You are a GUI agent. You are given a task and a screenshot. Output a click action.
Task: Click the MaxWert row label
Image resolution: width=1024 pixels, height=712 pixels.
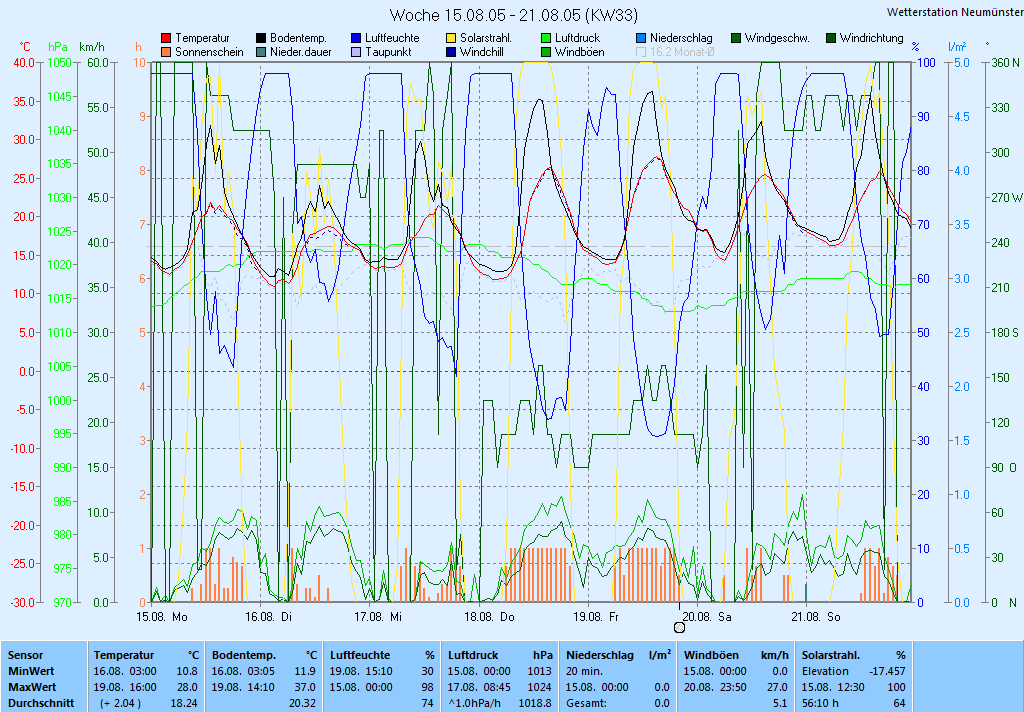32,687
